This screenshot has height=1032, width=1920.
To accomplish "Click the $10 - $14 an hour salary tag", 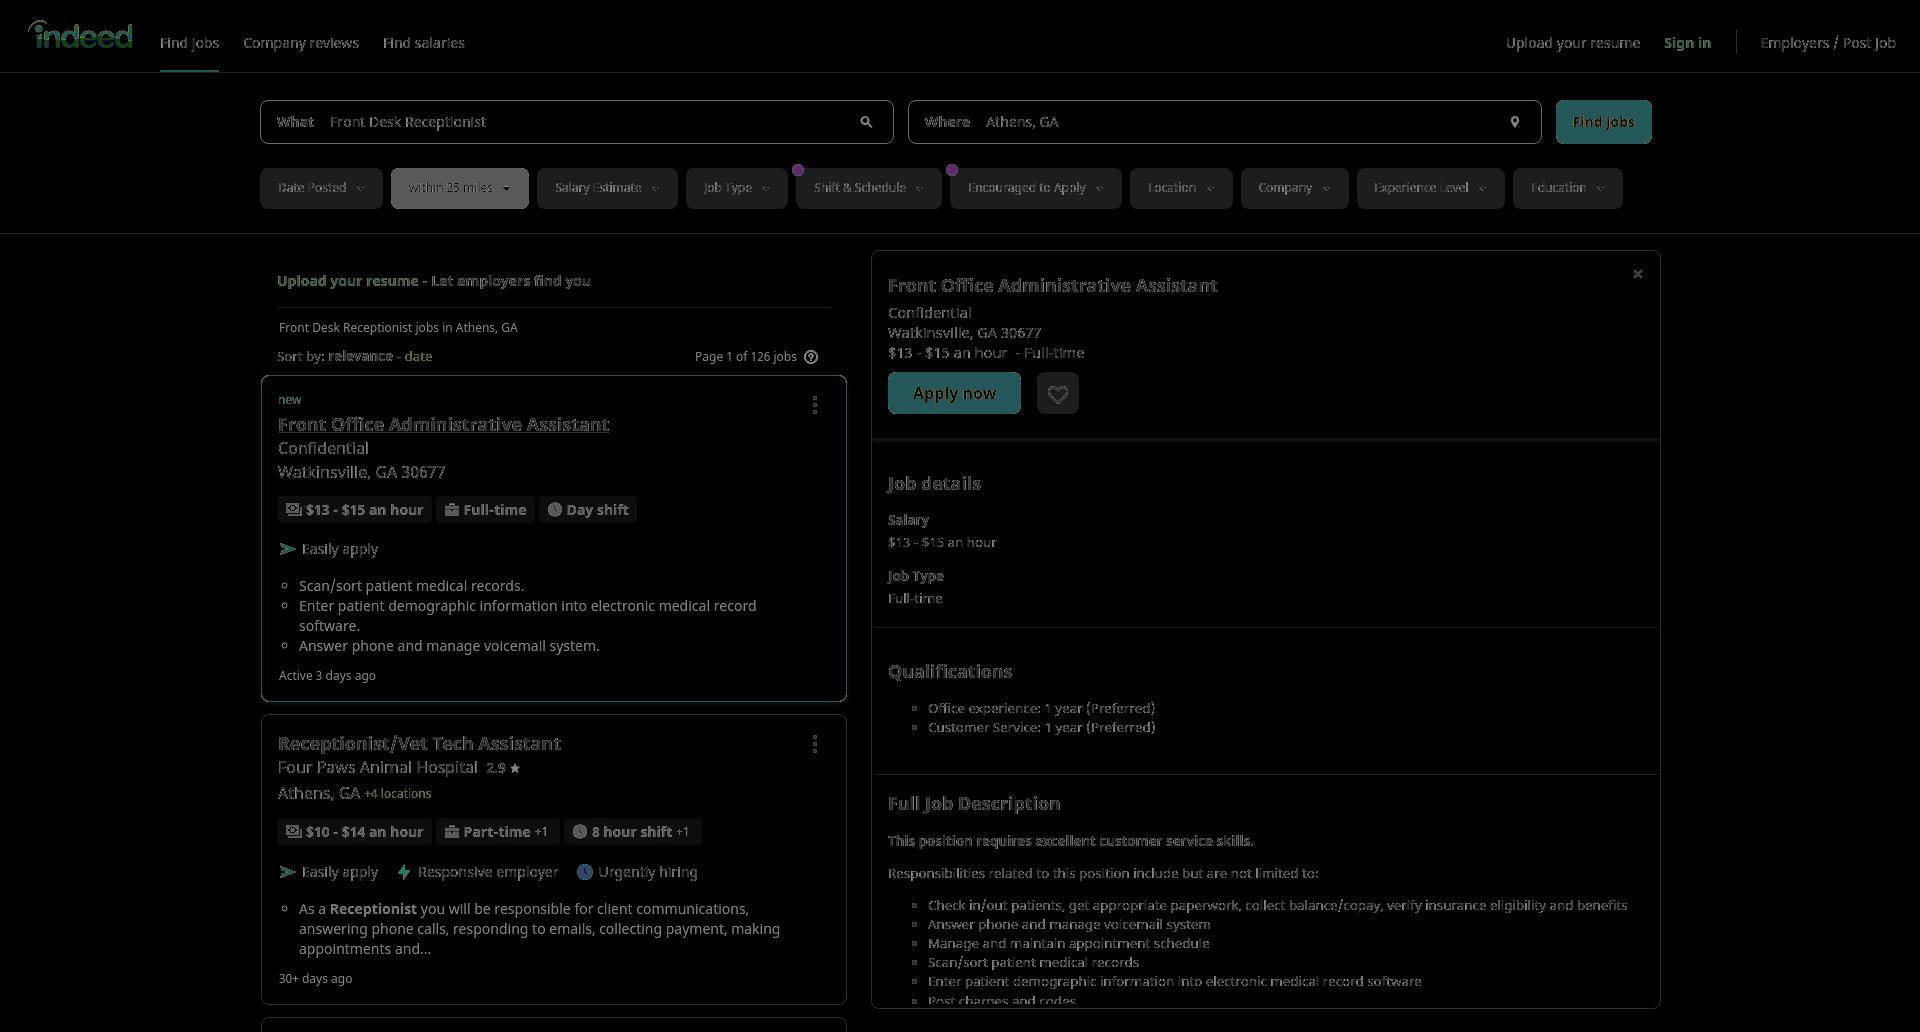I will [355, 832].
